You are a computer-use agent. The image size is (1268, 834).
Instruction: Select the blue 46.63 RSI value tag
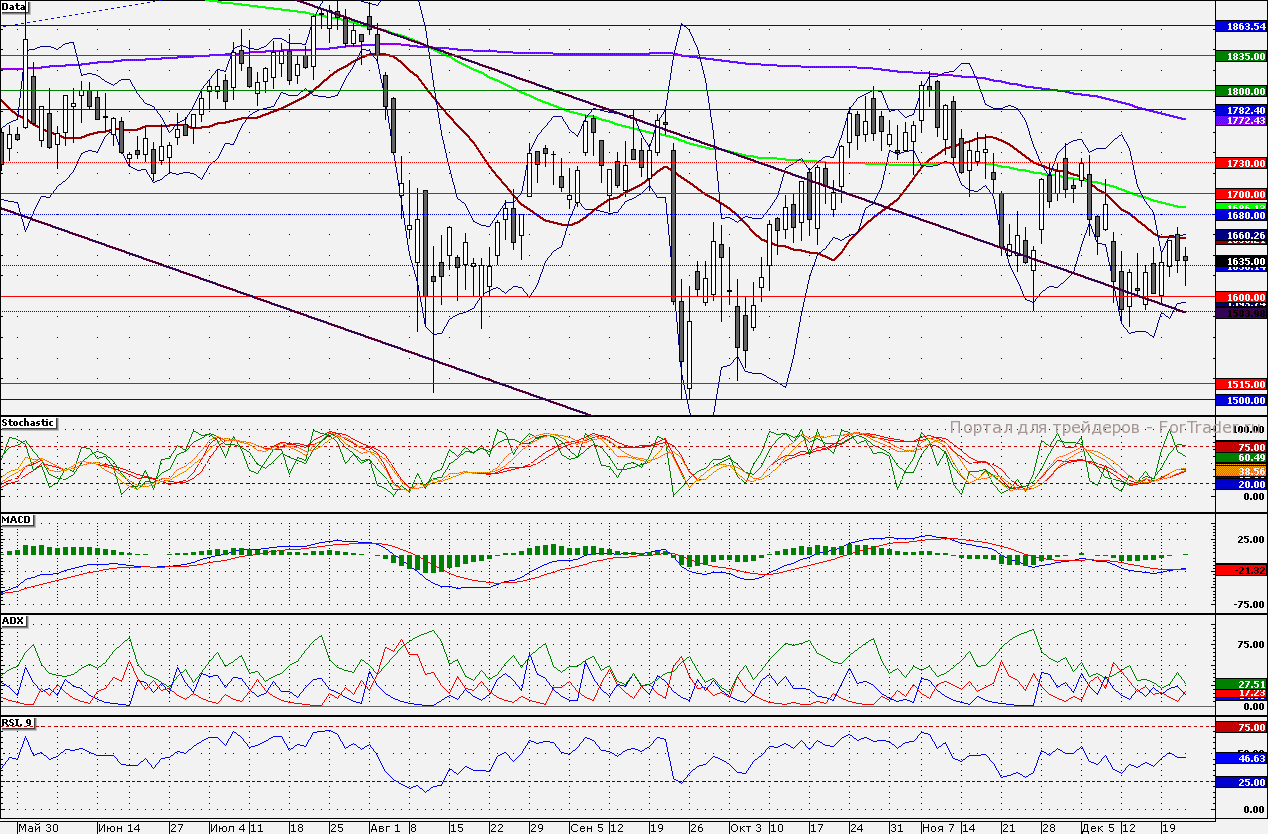point(1239,759)
